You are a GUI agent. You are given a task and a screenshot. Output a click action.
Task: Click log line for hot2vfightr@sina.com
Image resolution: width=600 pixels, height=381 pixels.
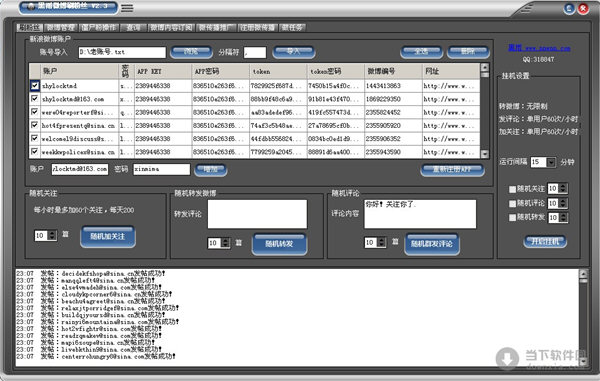(89, 328)
